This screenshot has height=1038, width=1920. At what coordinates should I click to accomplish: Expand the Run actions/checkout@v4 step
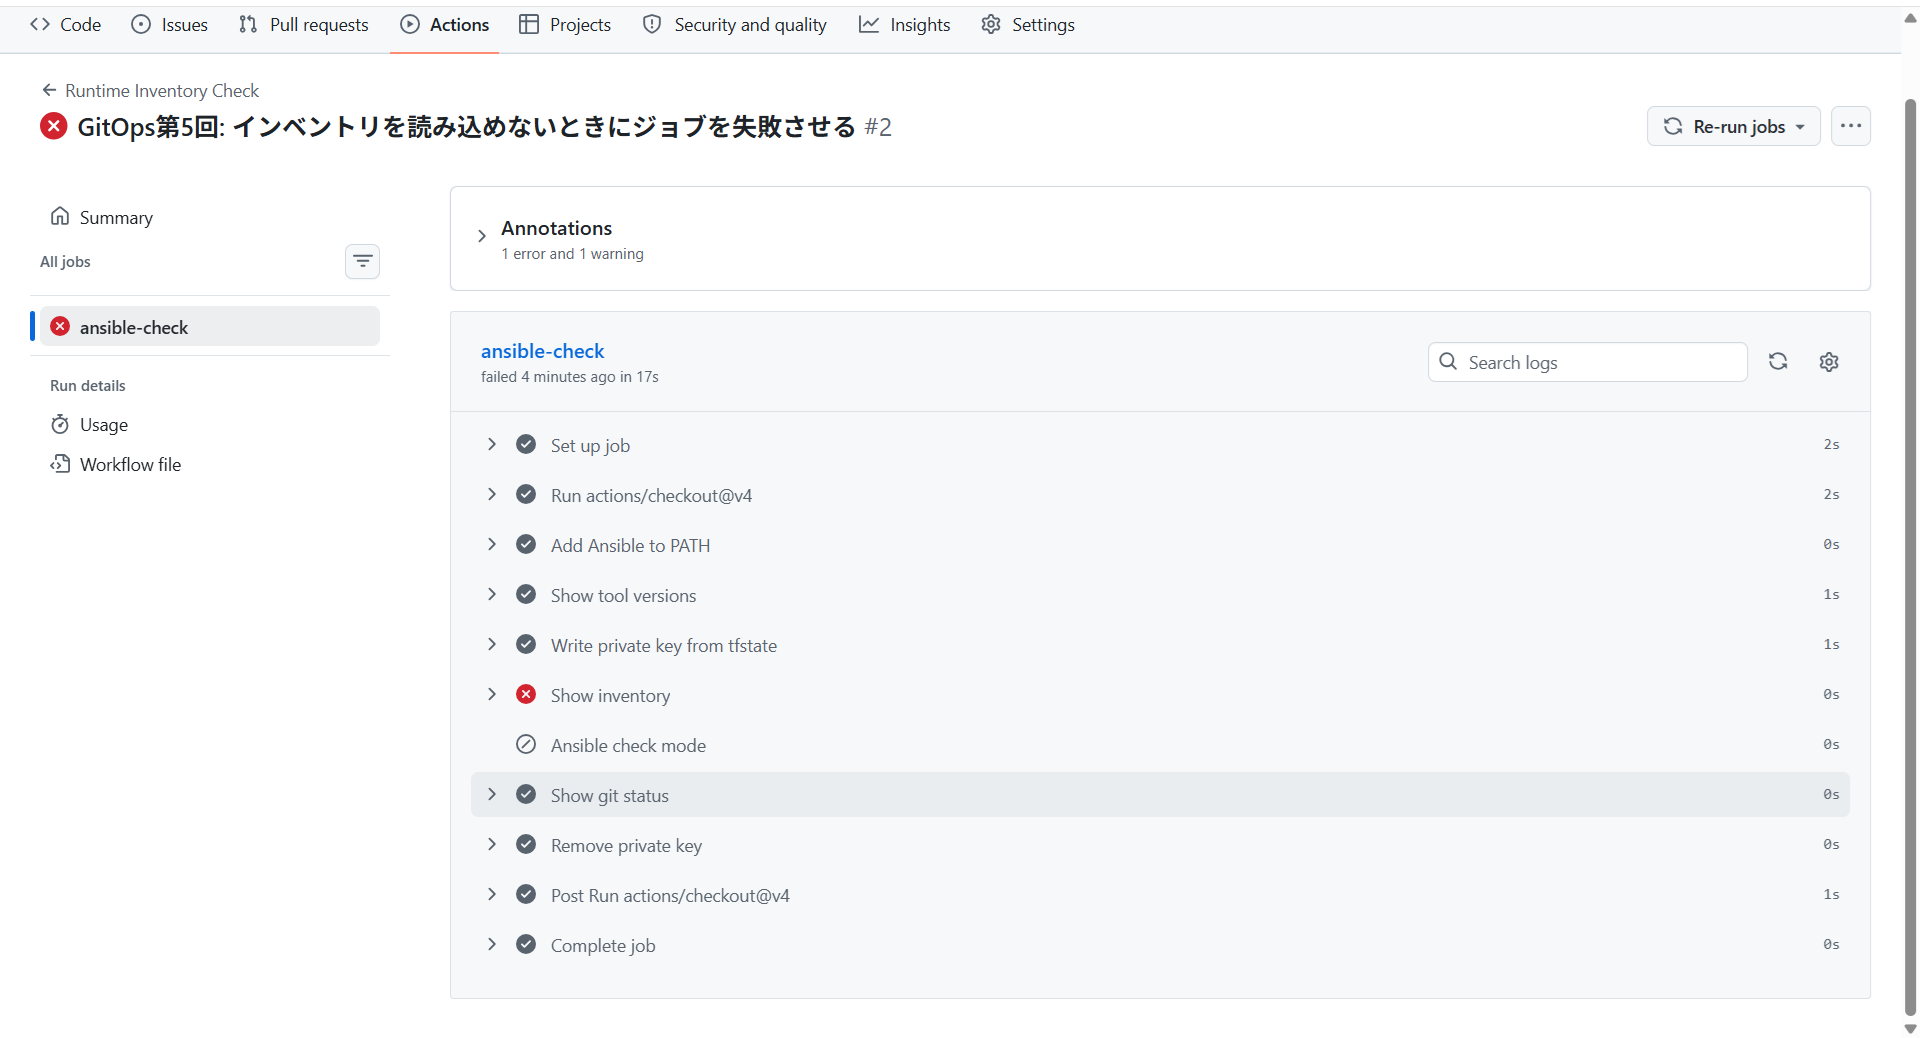tap(1160, 495)
